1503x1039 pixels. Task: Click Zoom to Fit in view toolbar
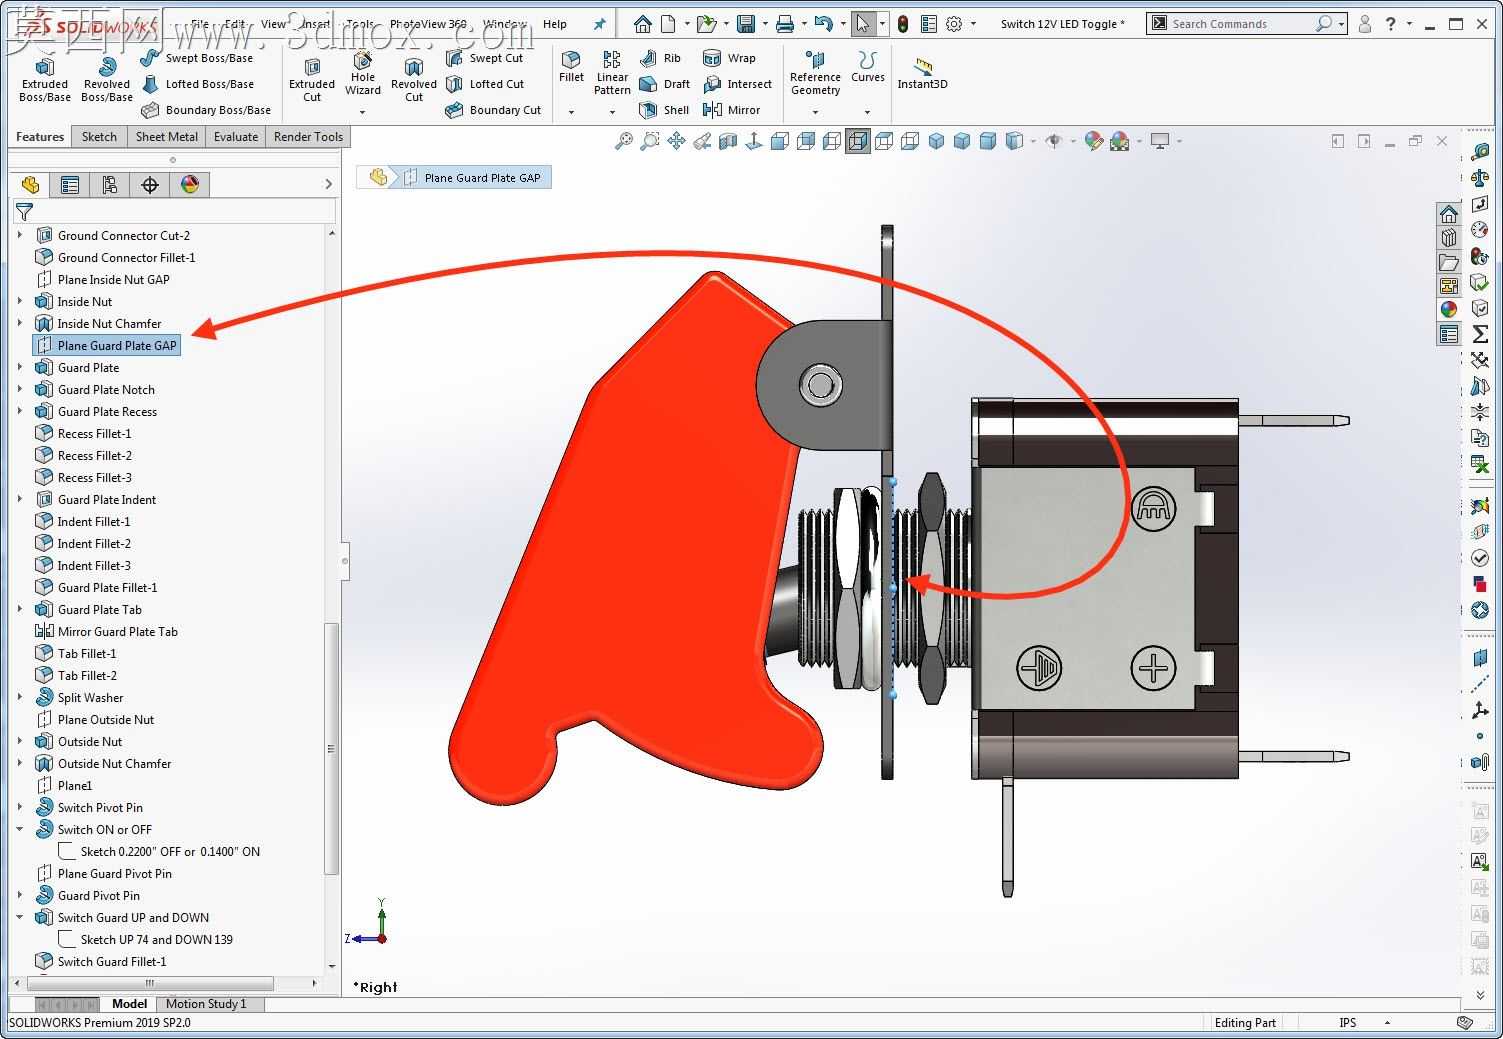[x=623, y=142]
